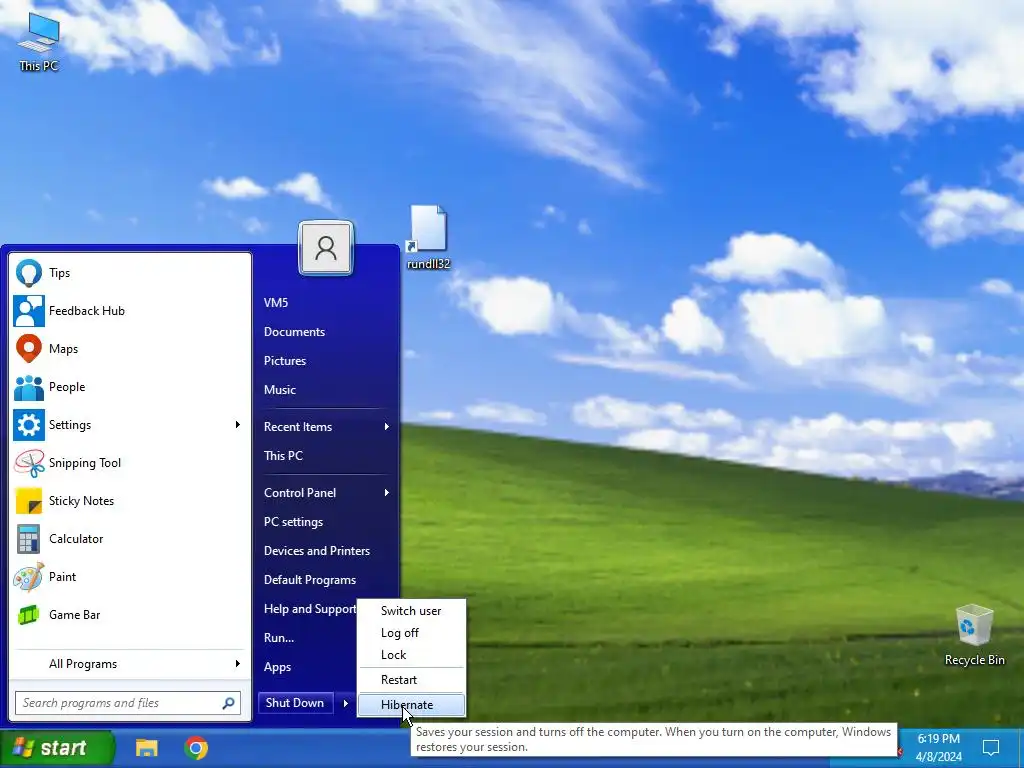Viewport: 1024px width, 768px height.
Task: Open Pictures from the start menu
Action: tap(285, 361)
